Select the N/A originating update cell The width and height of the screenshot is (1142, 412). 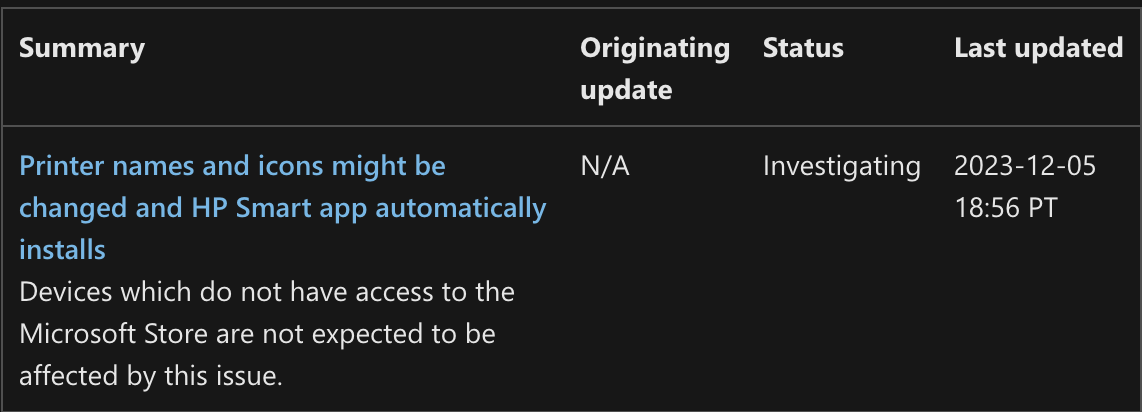(x=605, y=166)
